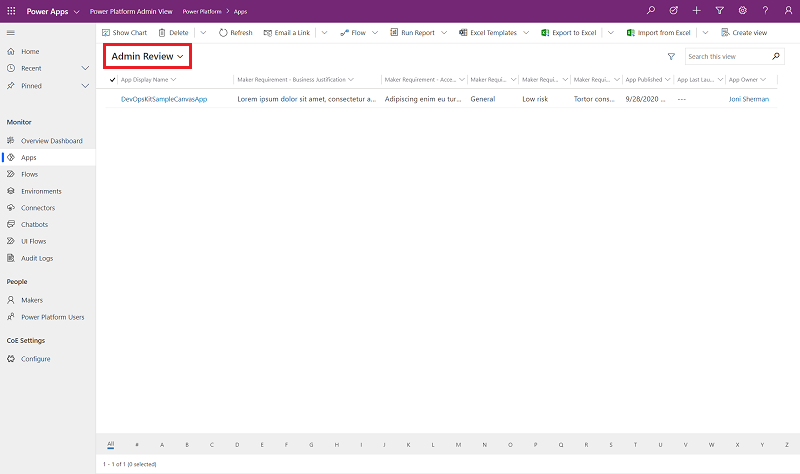Expand the Recent section in sidebar
Viewport: 800px width, 474px height.
click(x=85, y=68)
